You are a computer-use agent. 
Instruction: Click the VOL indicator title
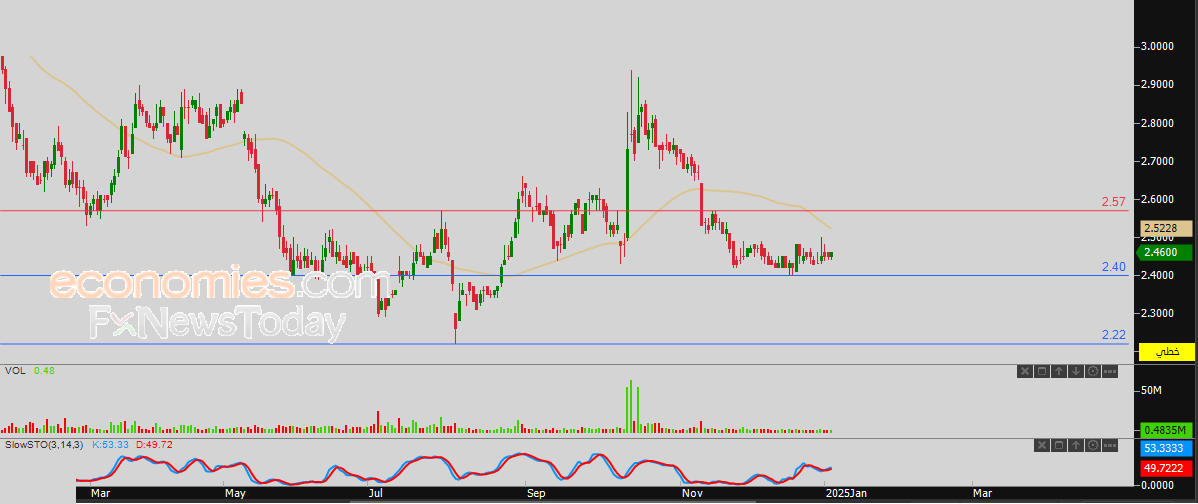pos(15,370)
